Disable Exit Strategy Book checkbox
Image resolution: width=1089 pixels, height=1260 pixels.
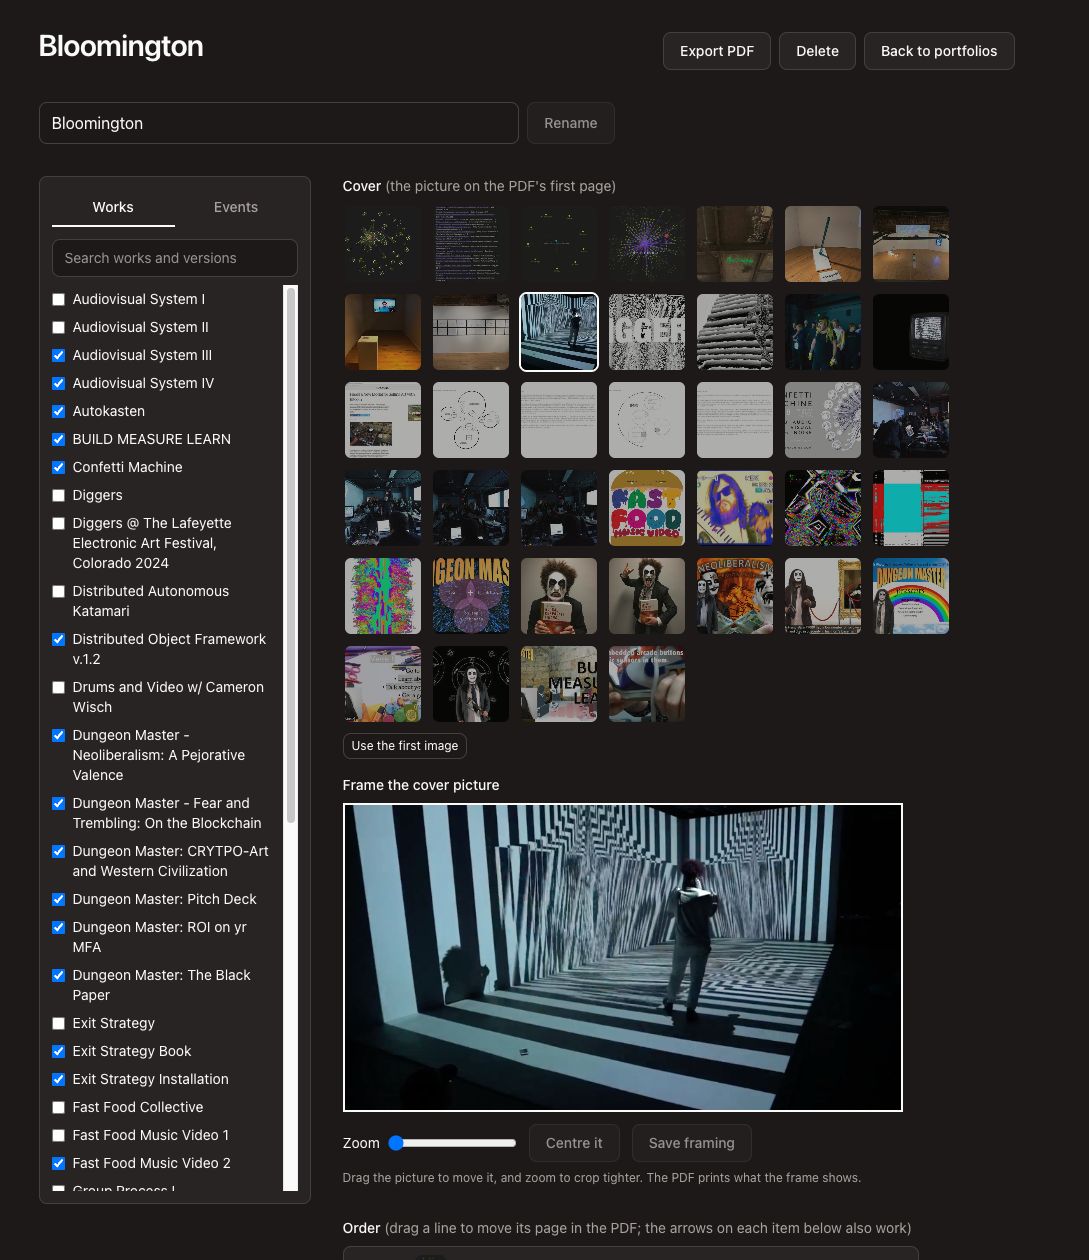(x=58, y=1051)
